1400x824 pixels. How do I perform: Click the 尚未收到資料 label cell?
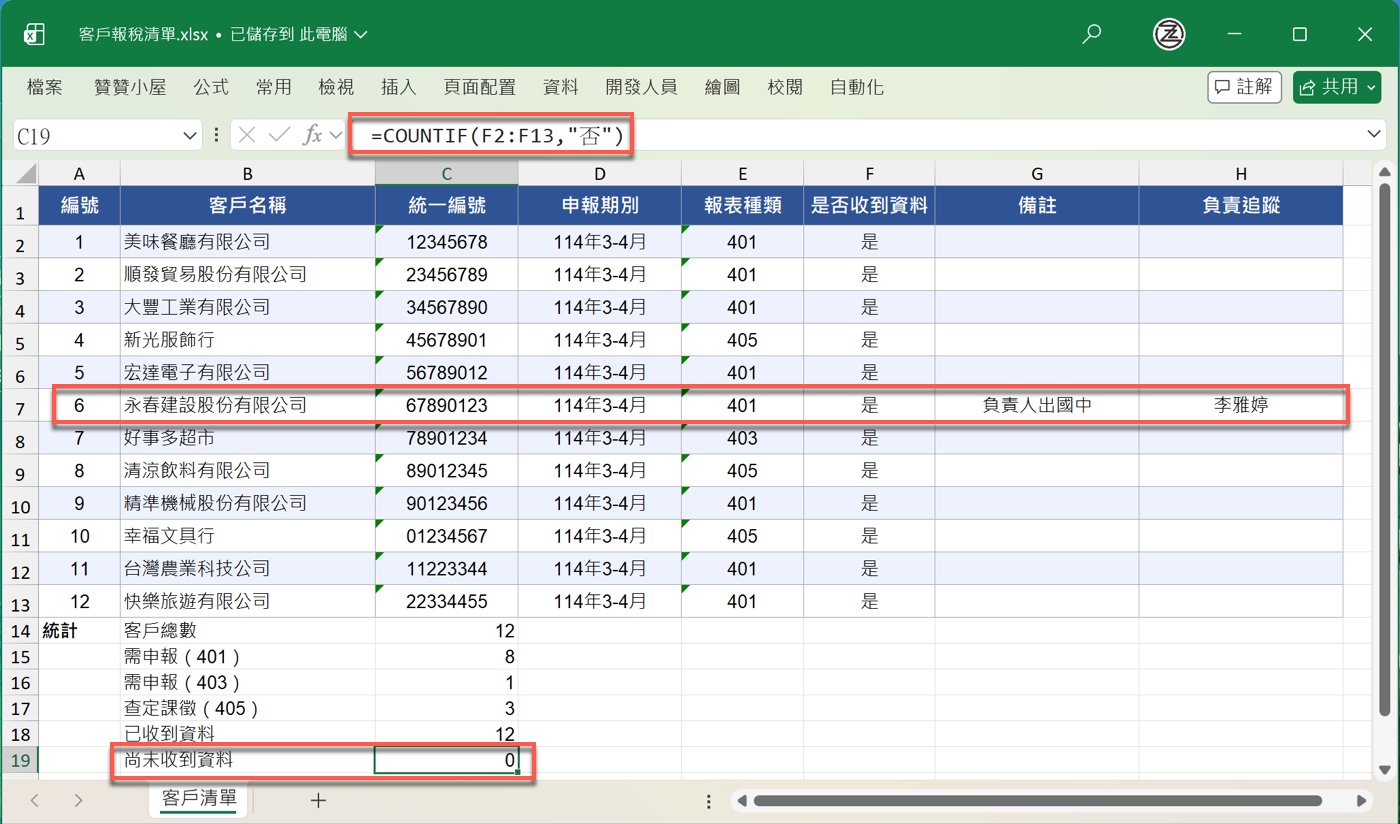coord(247,760)
